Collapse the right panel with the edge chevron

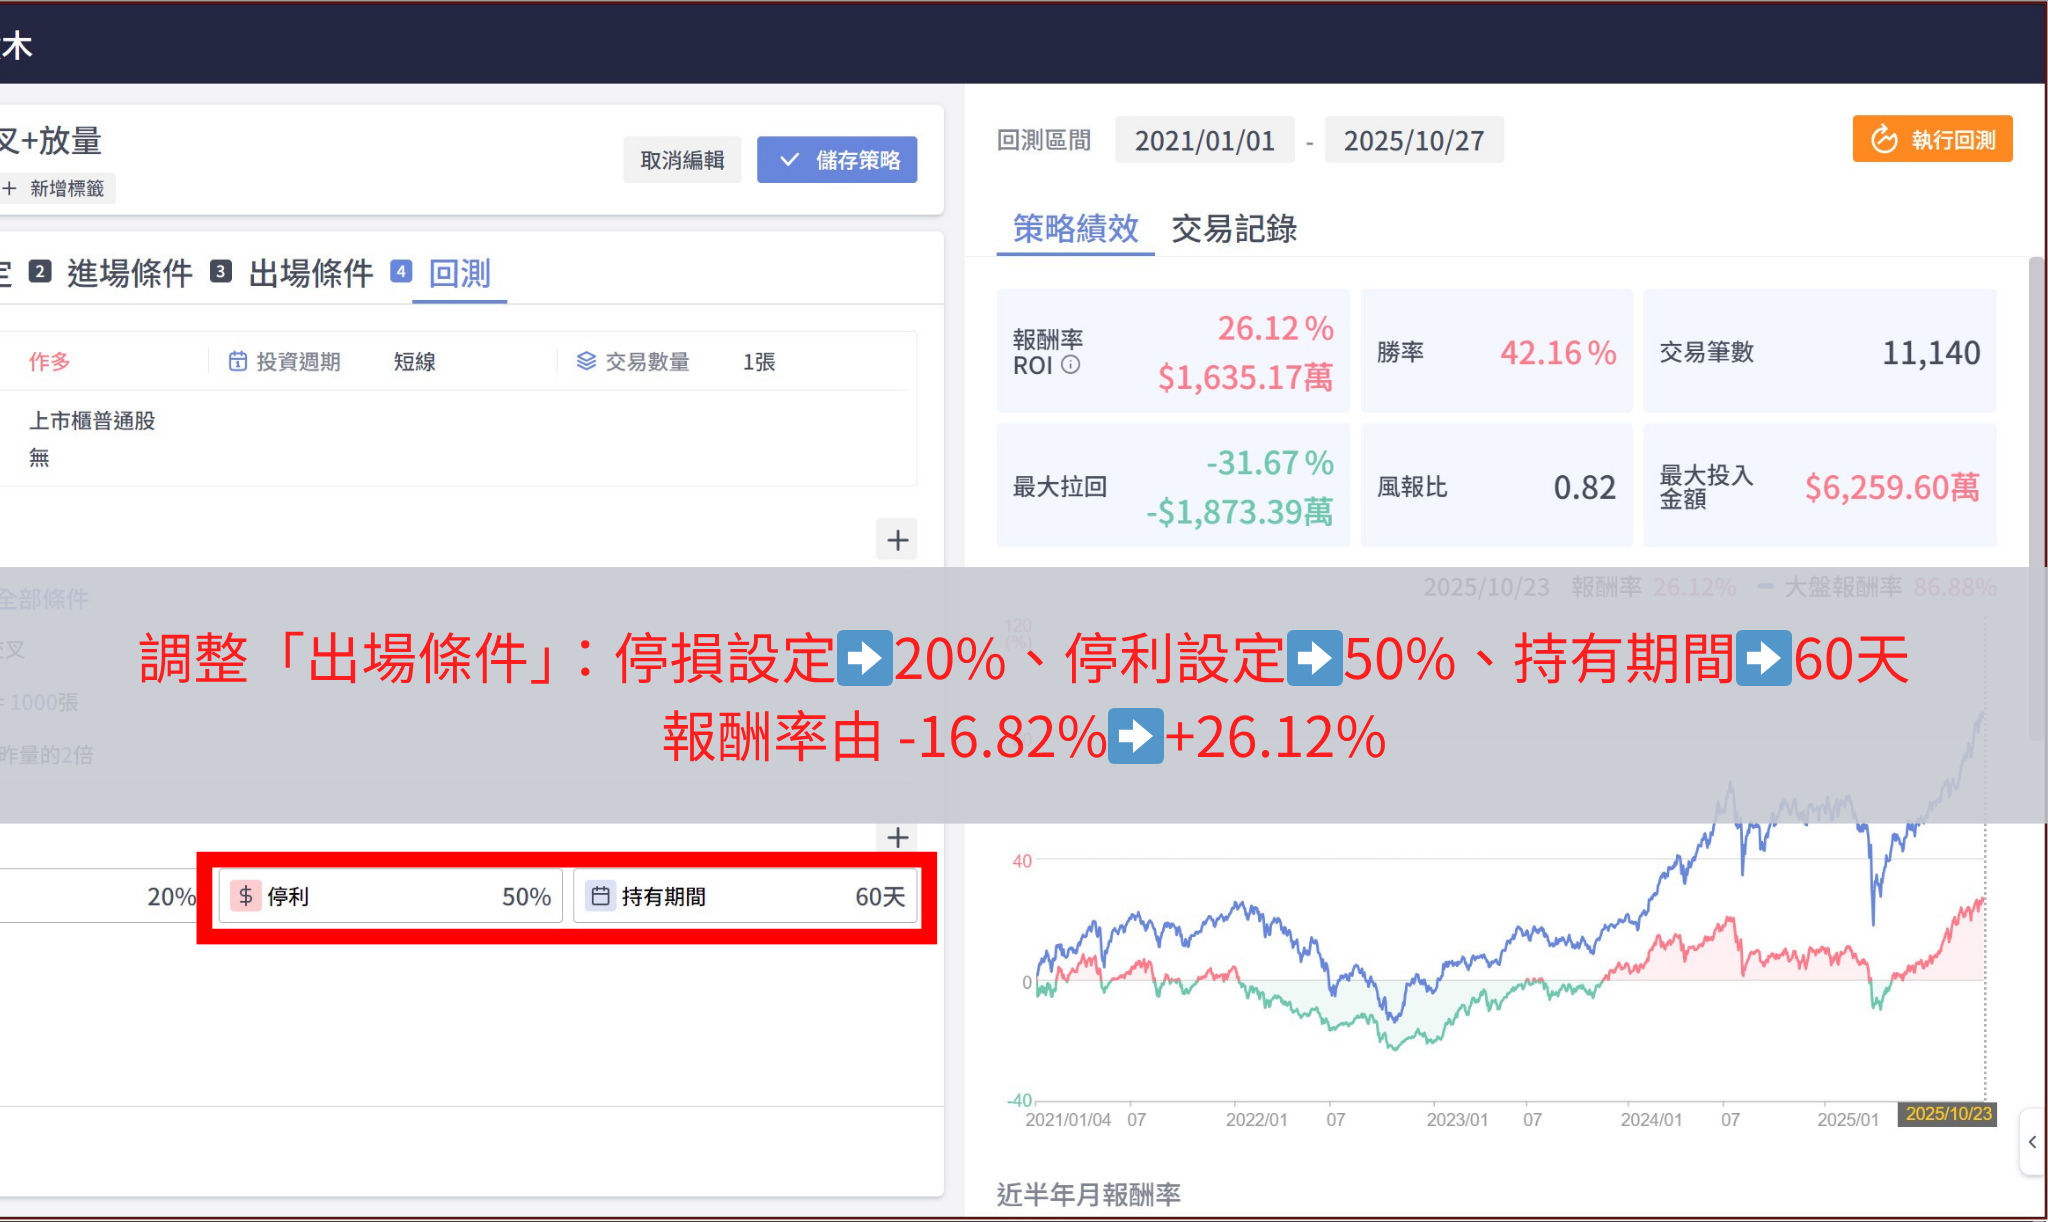tap(2035, 1143)
